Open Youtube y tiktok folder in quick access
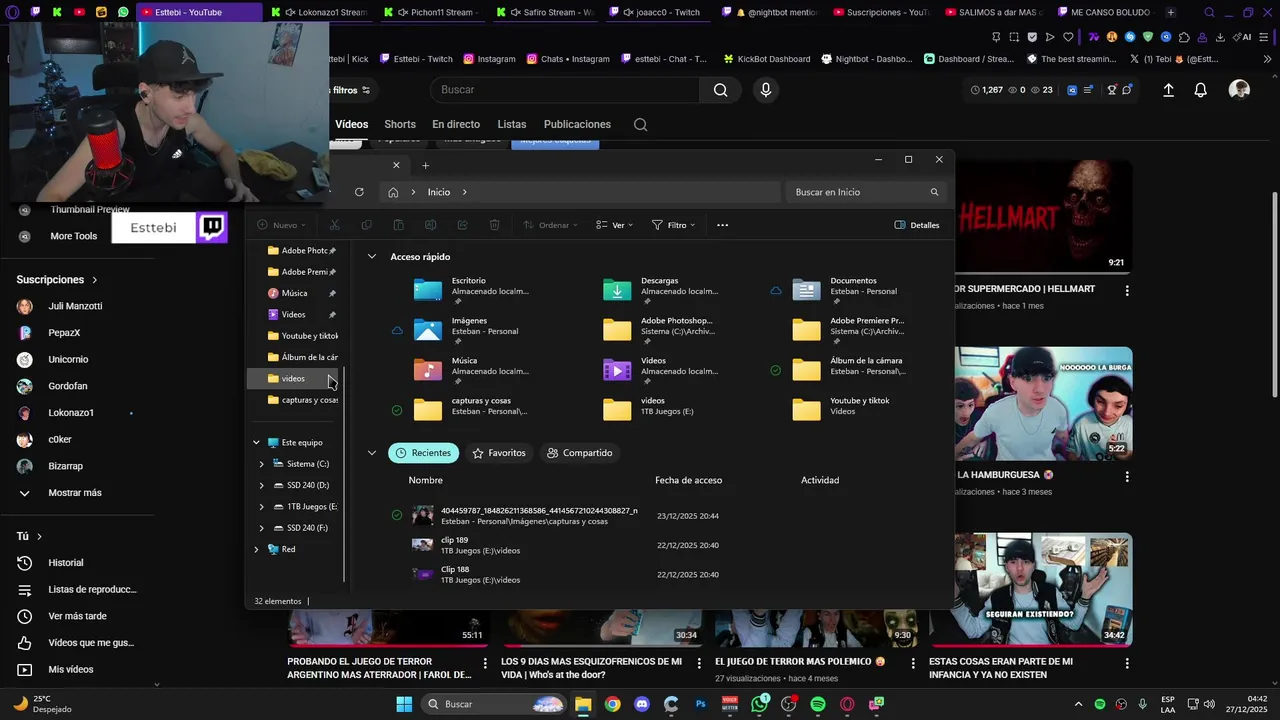1280x720 pixels. coord(850,409)
